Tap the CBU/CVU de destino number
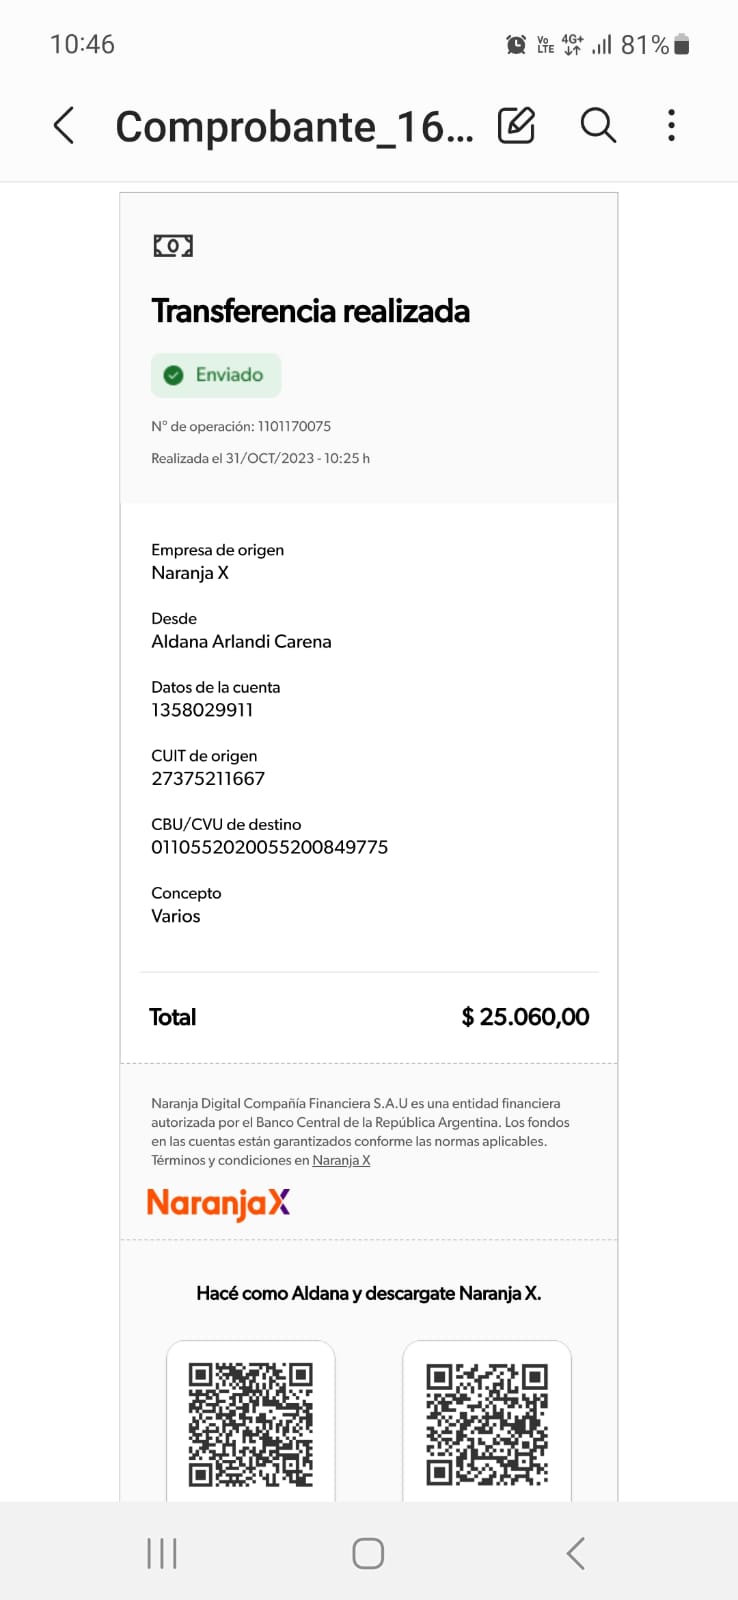The width and height of the screenshot is (738, 1600). (x=269, y=847)
